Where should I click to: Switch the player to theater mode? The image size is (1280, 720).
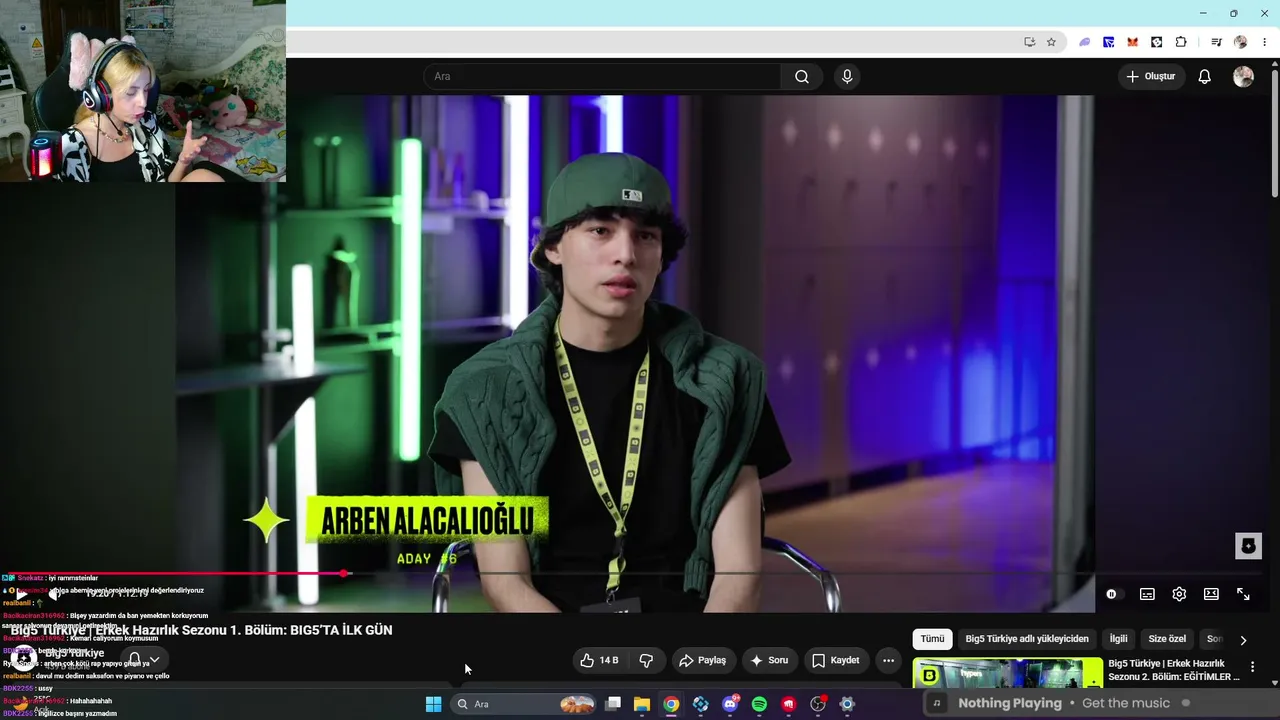click(1211, 594)
